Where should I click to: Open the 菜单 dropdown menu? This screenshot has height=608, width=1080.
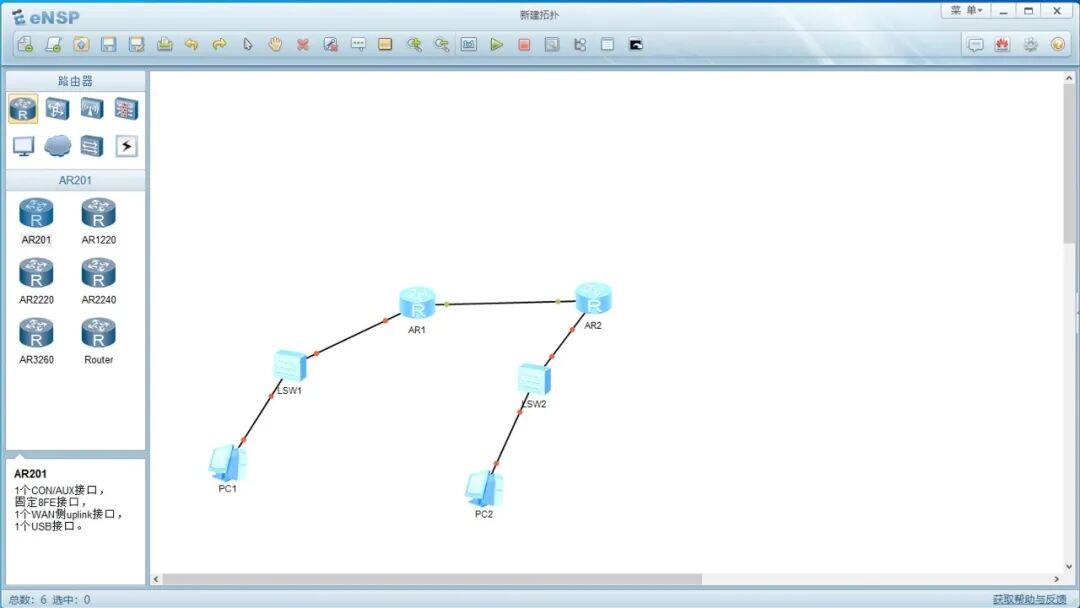(x=966, y=10)
